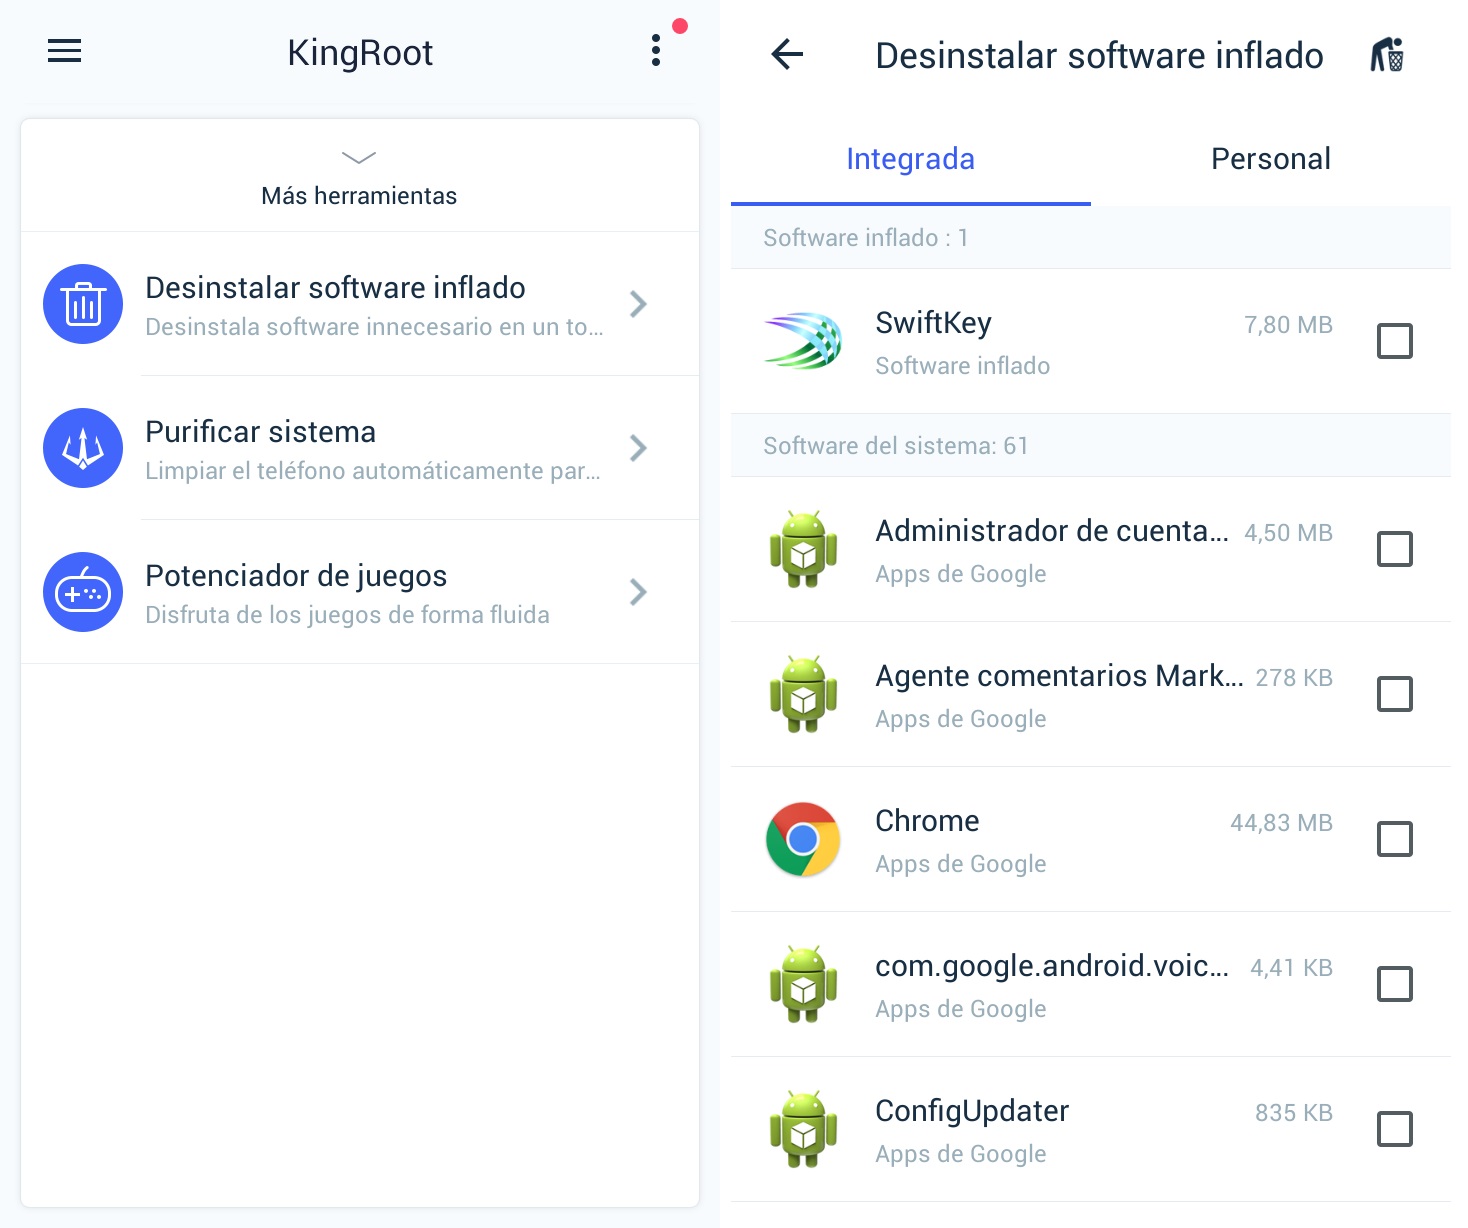Tap the SwiftKey app icon
The height and width of the screenshot is (1228, 1468).
point(802,341)
